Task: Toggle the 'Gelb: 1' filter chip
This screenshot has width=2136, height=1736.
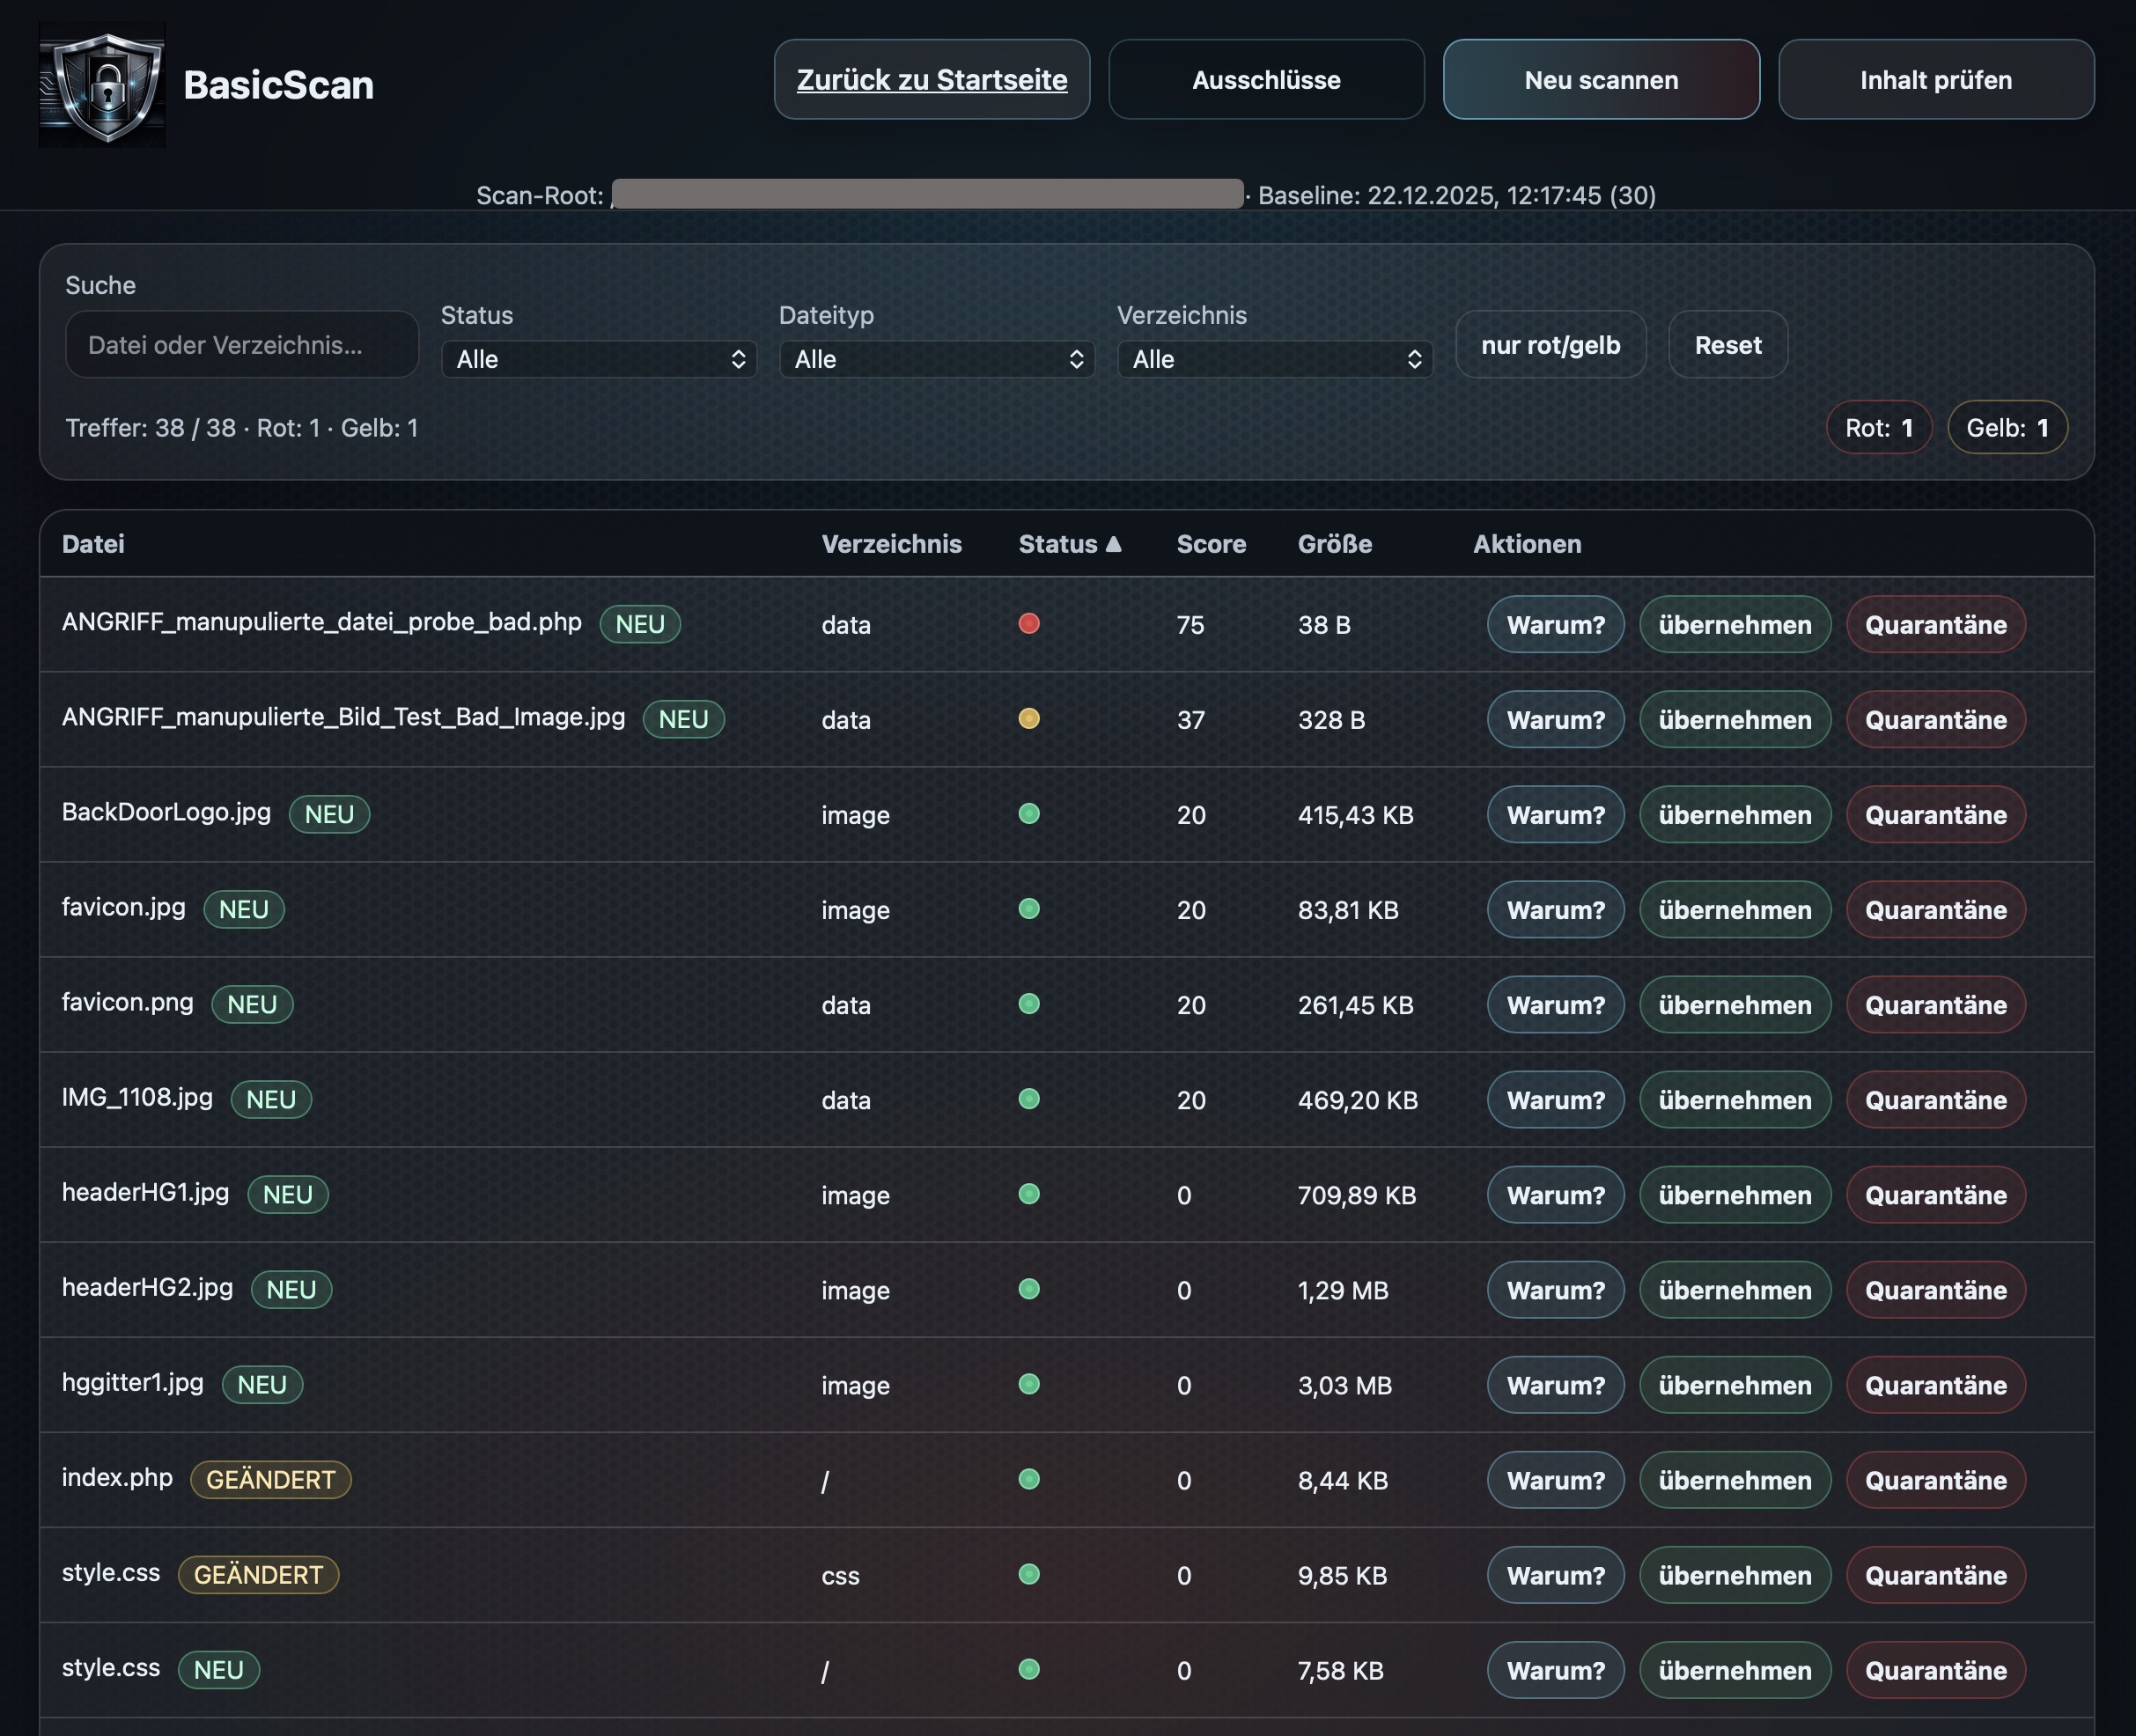Action: click(2007, 427)
